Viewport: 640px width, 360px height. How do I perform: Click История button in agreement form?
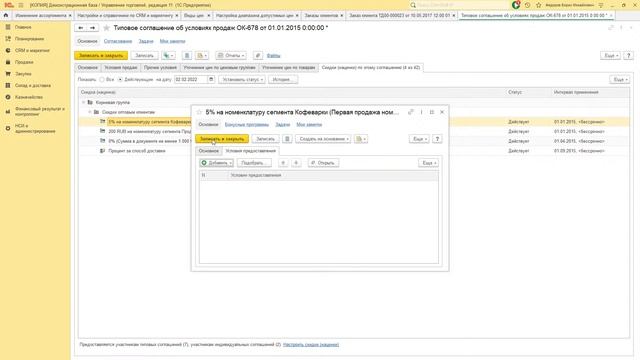coord(282,79)
